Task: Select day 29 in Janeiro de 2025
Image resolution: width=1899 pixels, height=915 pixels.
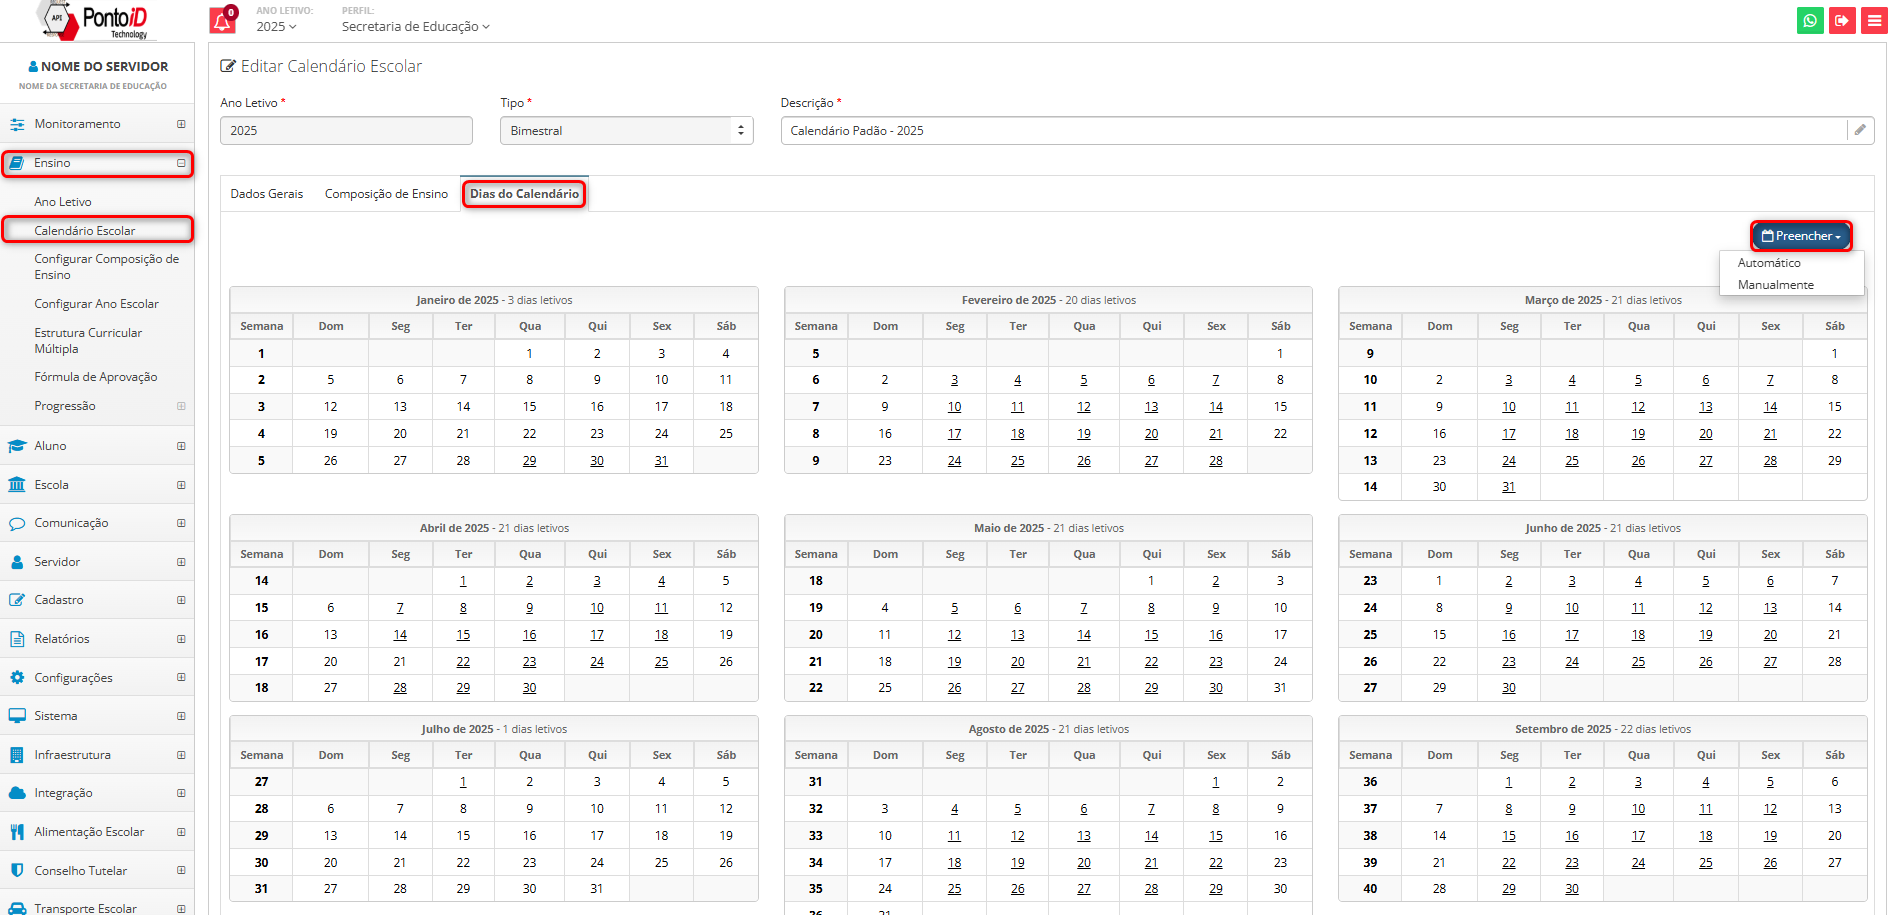Action: click(530, 461)
